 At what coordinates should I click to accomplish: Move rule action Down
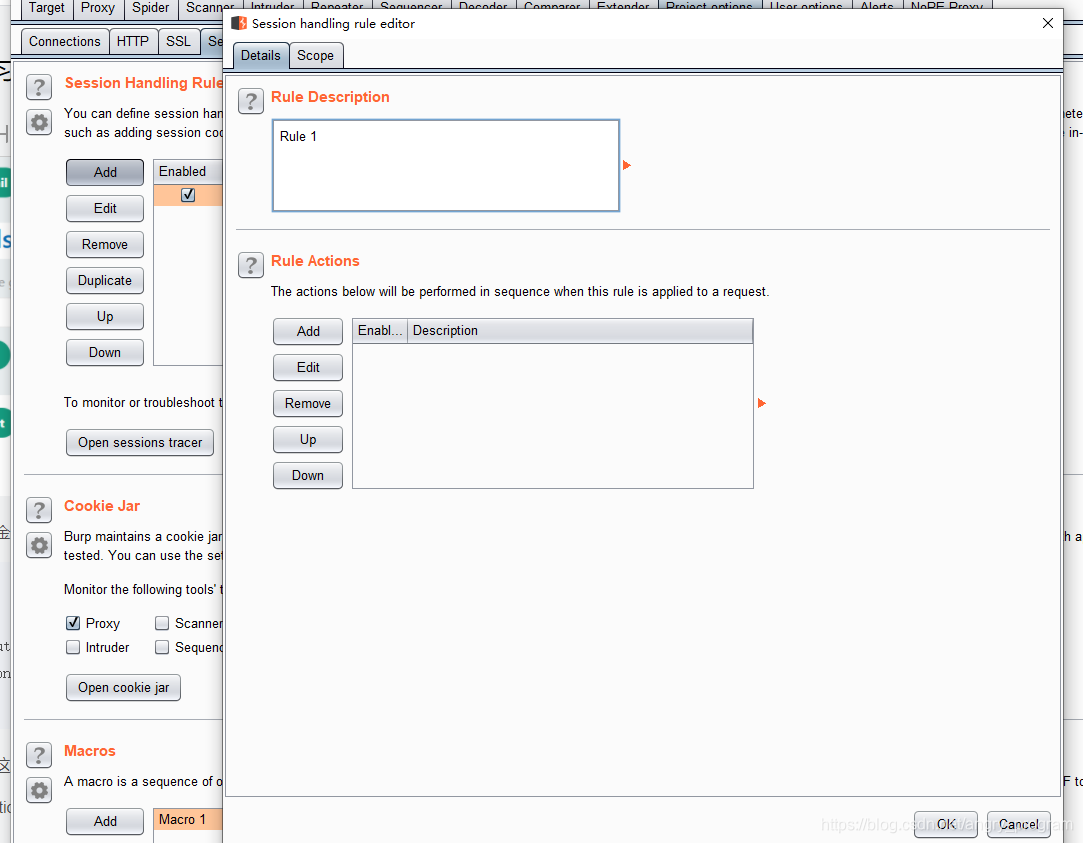pos(308,475)
